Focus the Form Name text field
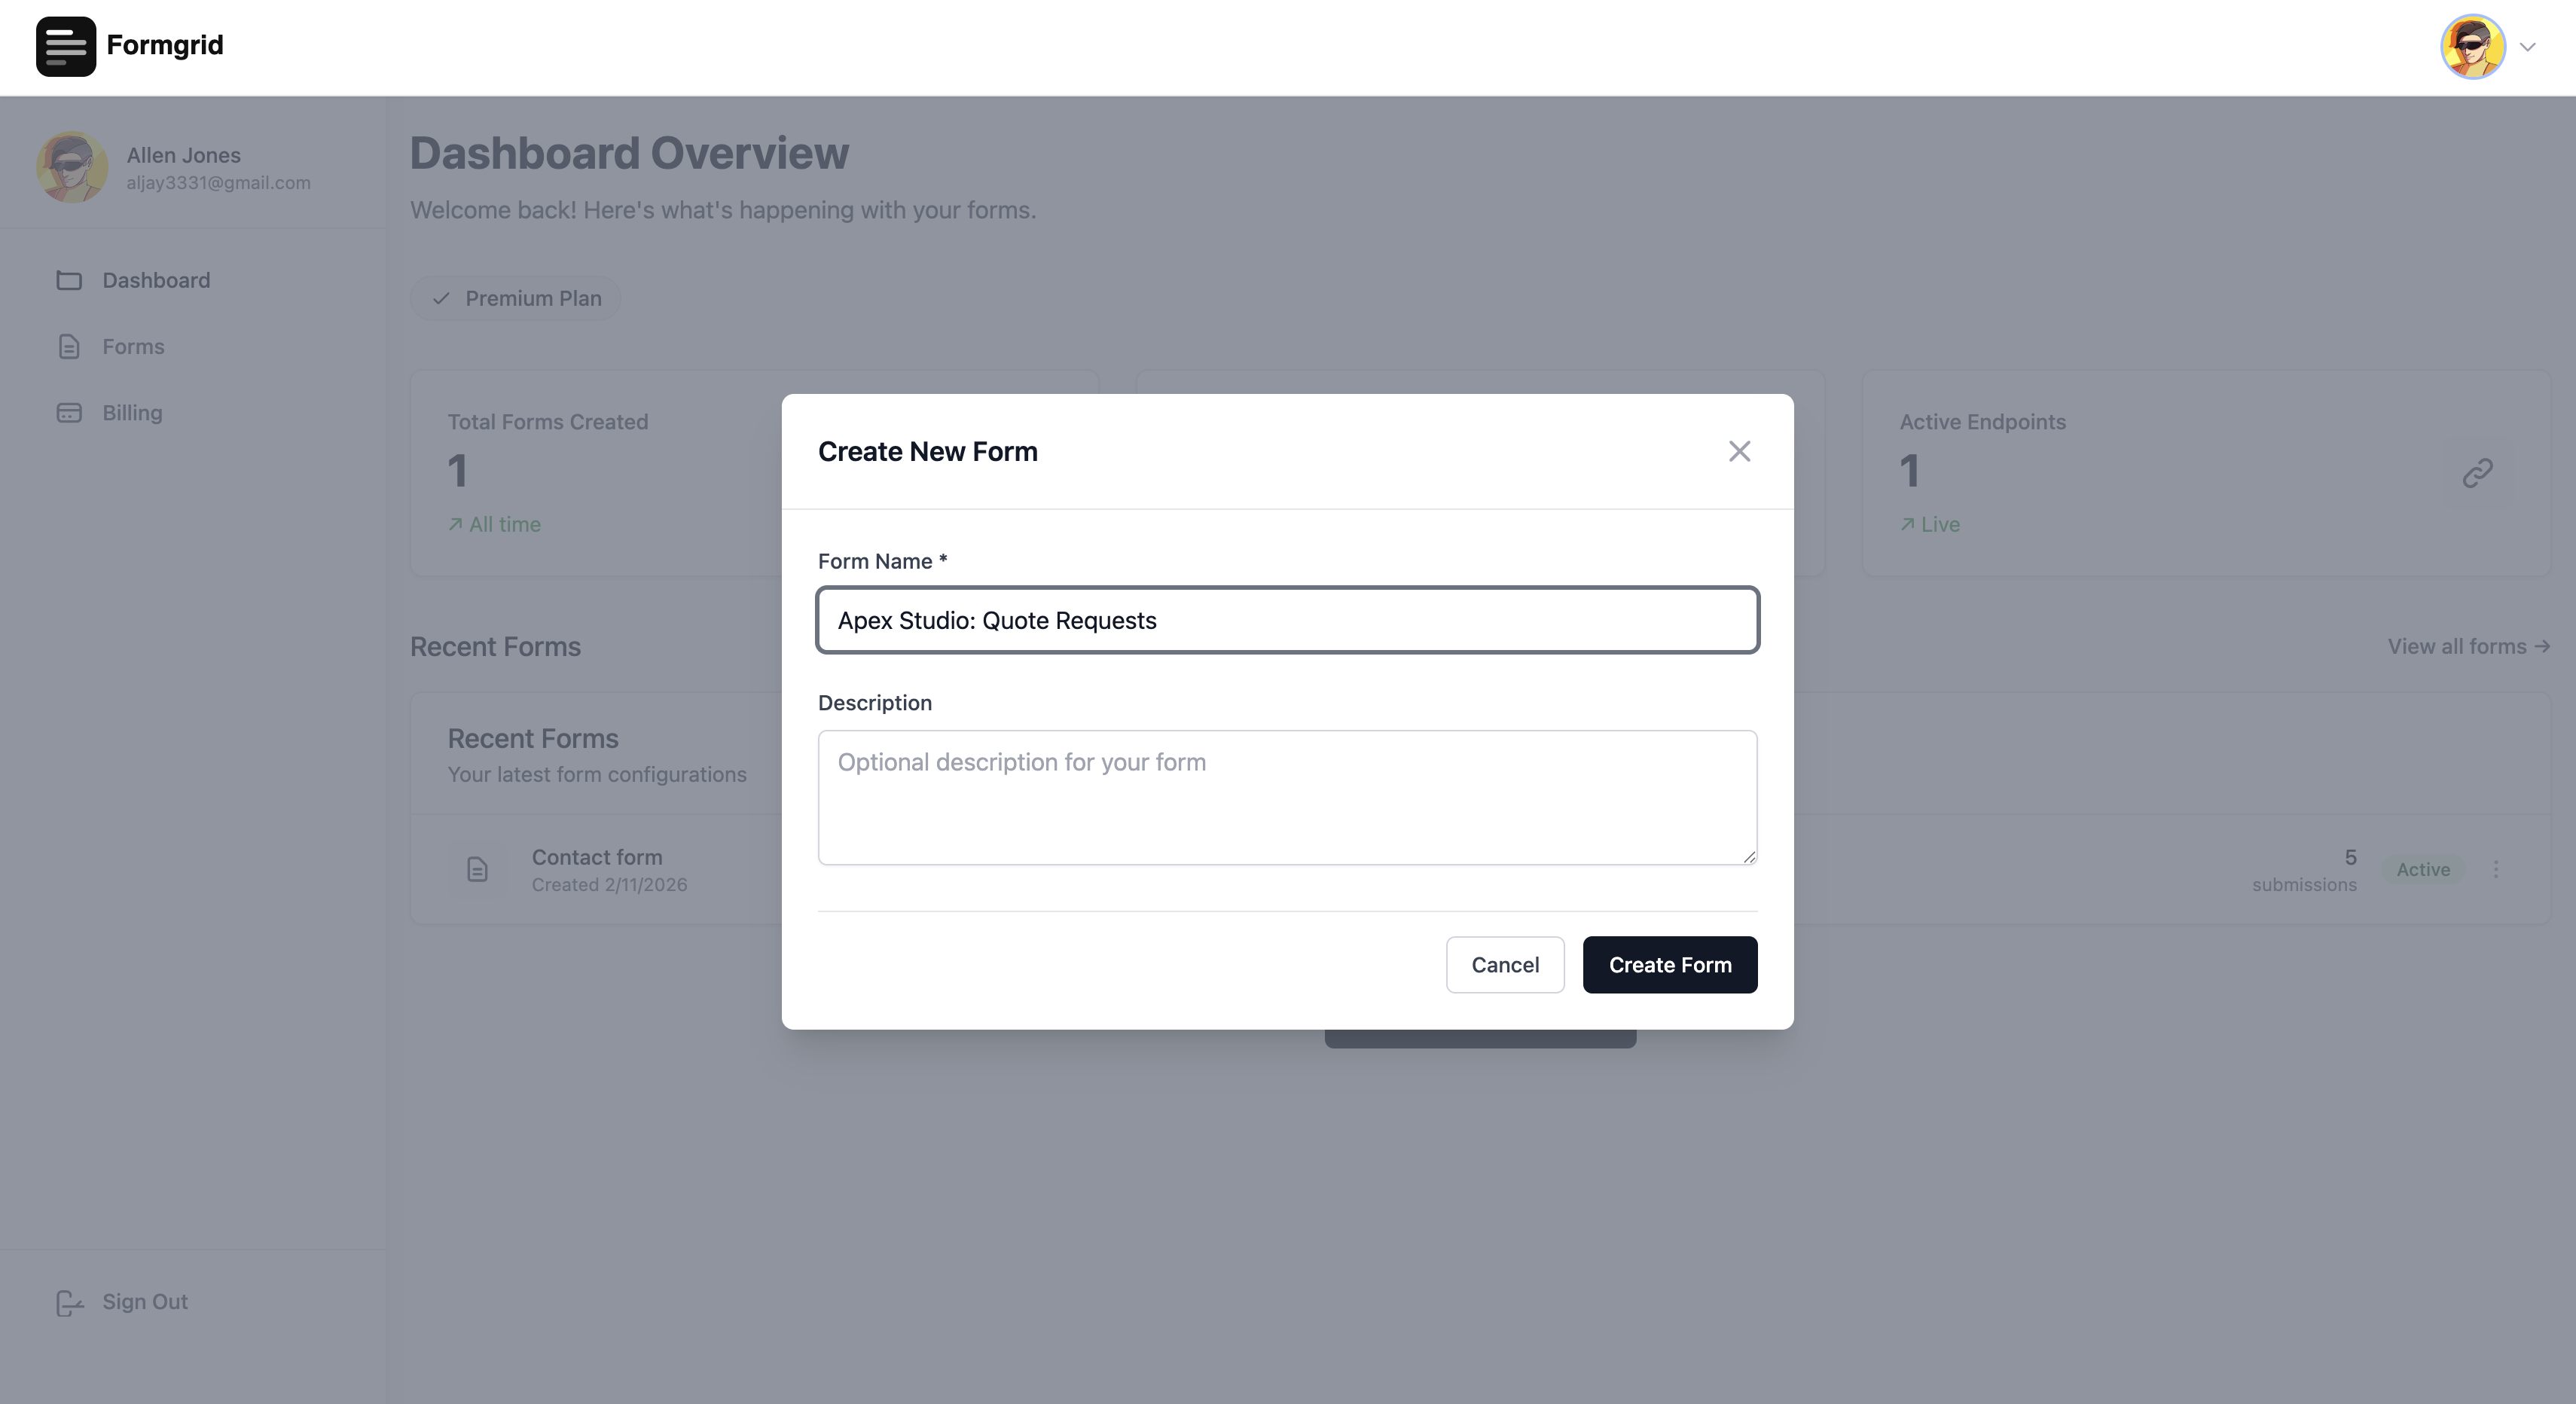Viewport: 2576px width, 1404px height. tap(1287, 621)
